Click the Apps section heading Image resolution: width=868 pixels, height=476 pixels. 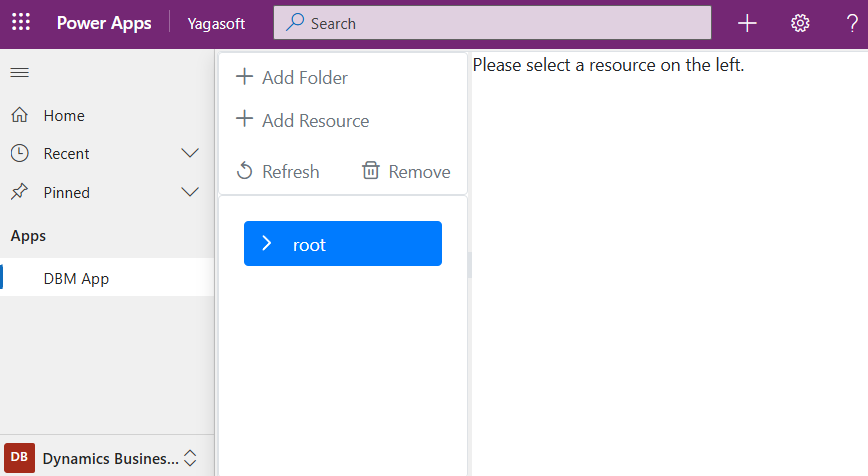pyautogui.click(x=28, y=236)
